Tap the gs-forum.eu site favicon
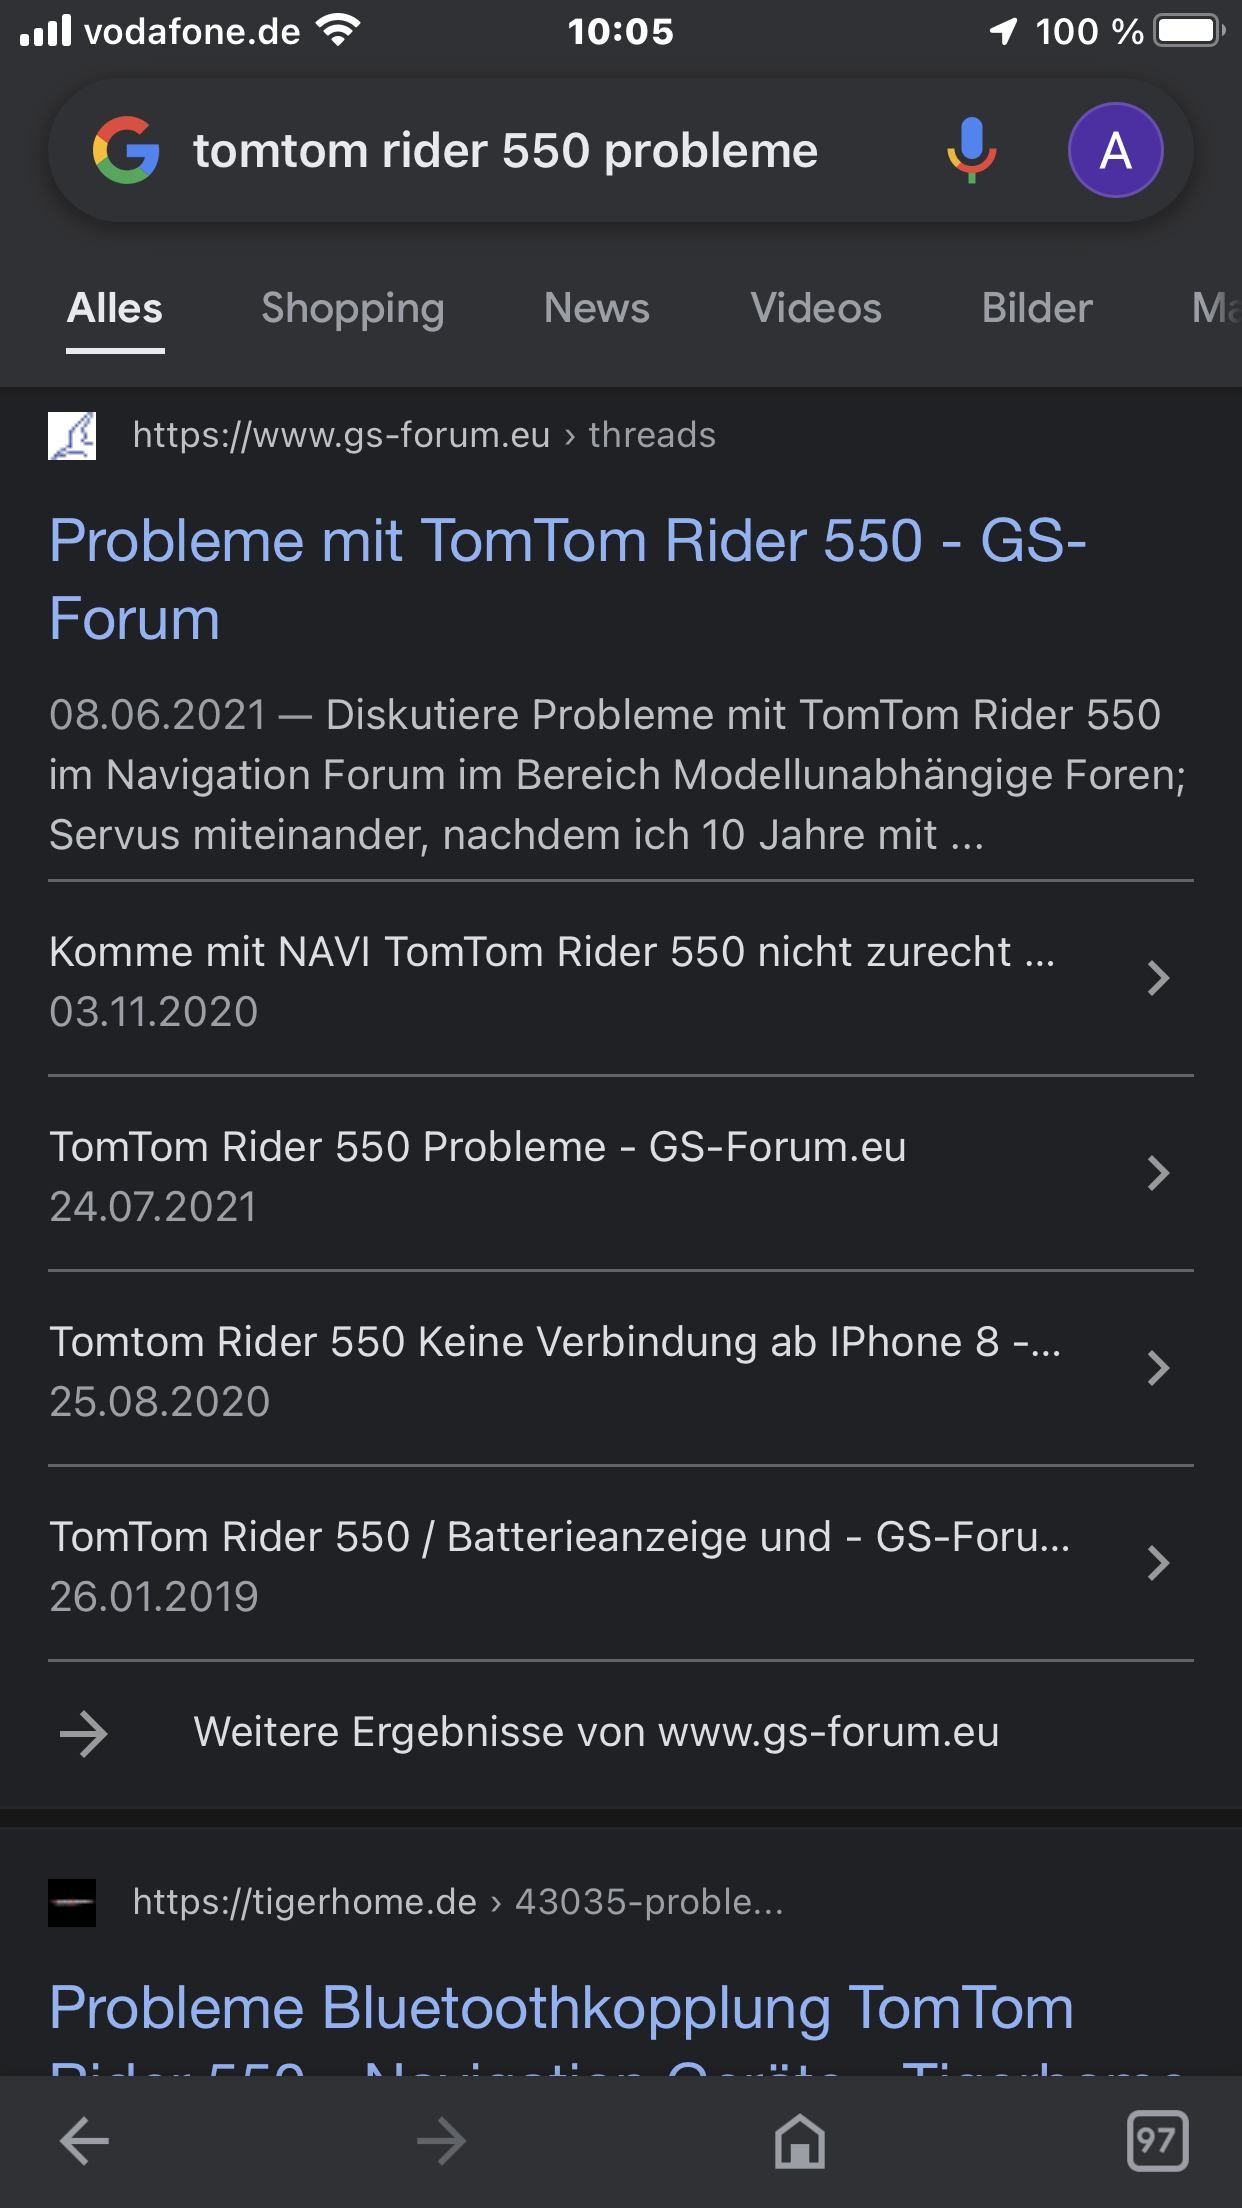The image size is (1242, 2208). [72, 436]
